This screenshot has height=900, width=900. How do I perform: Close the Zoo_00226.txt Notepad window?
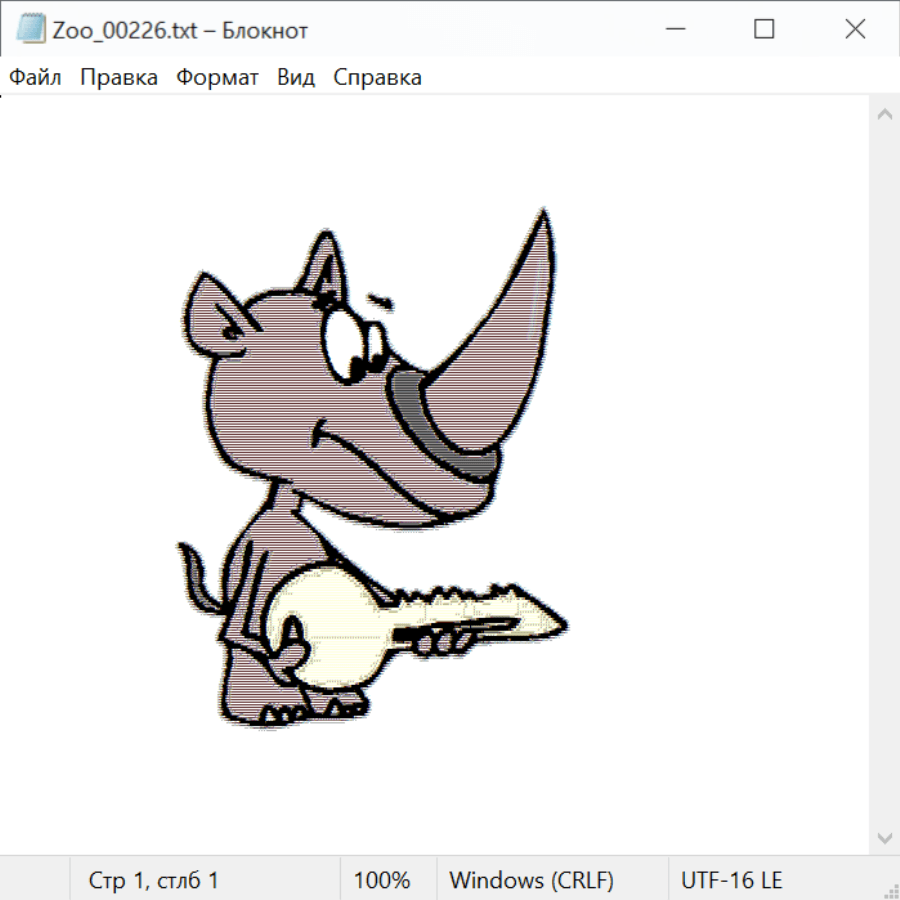click(855, 30)
